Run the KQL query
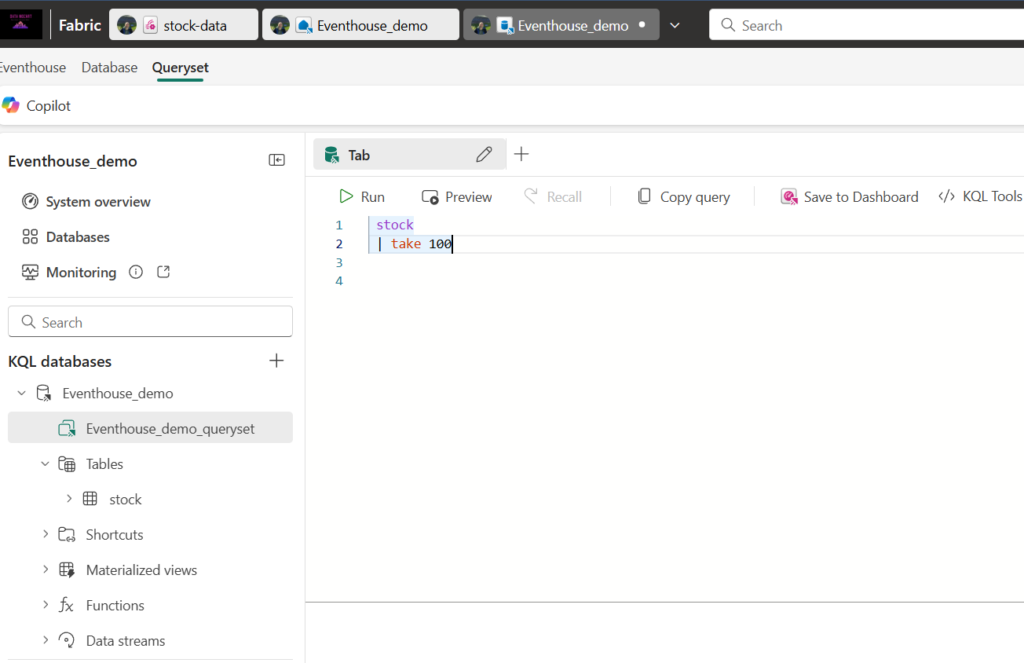The image size is (1024, 663). click(x=361, y=197)
